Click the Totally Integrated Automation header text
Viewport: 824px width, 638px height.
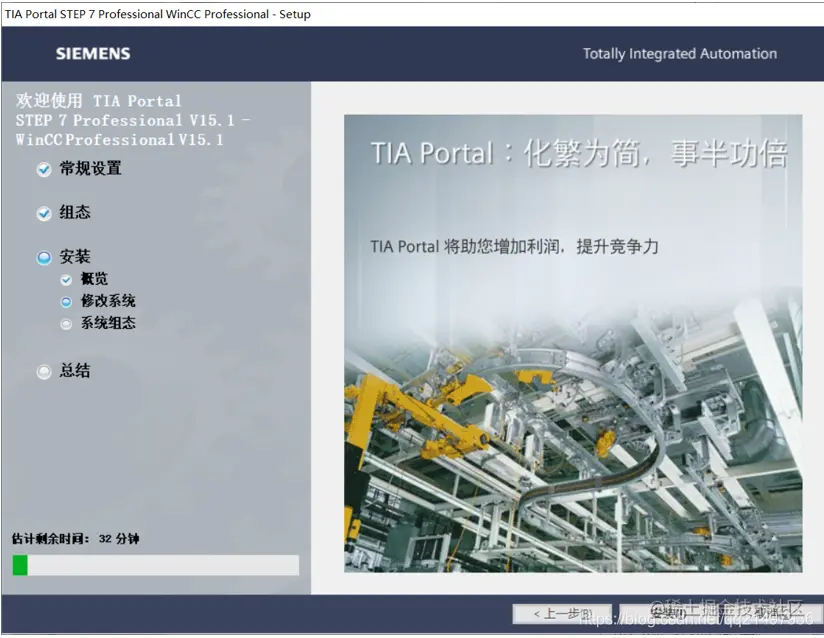pyautogui.click(x=679, y=54)
